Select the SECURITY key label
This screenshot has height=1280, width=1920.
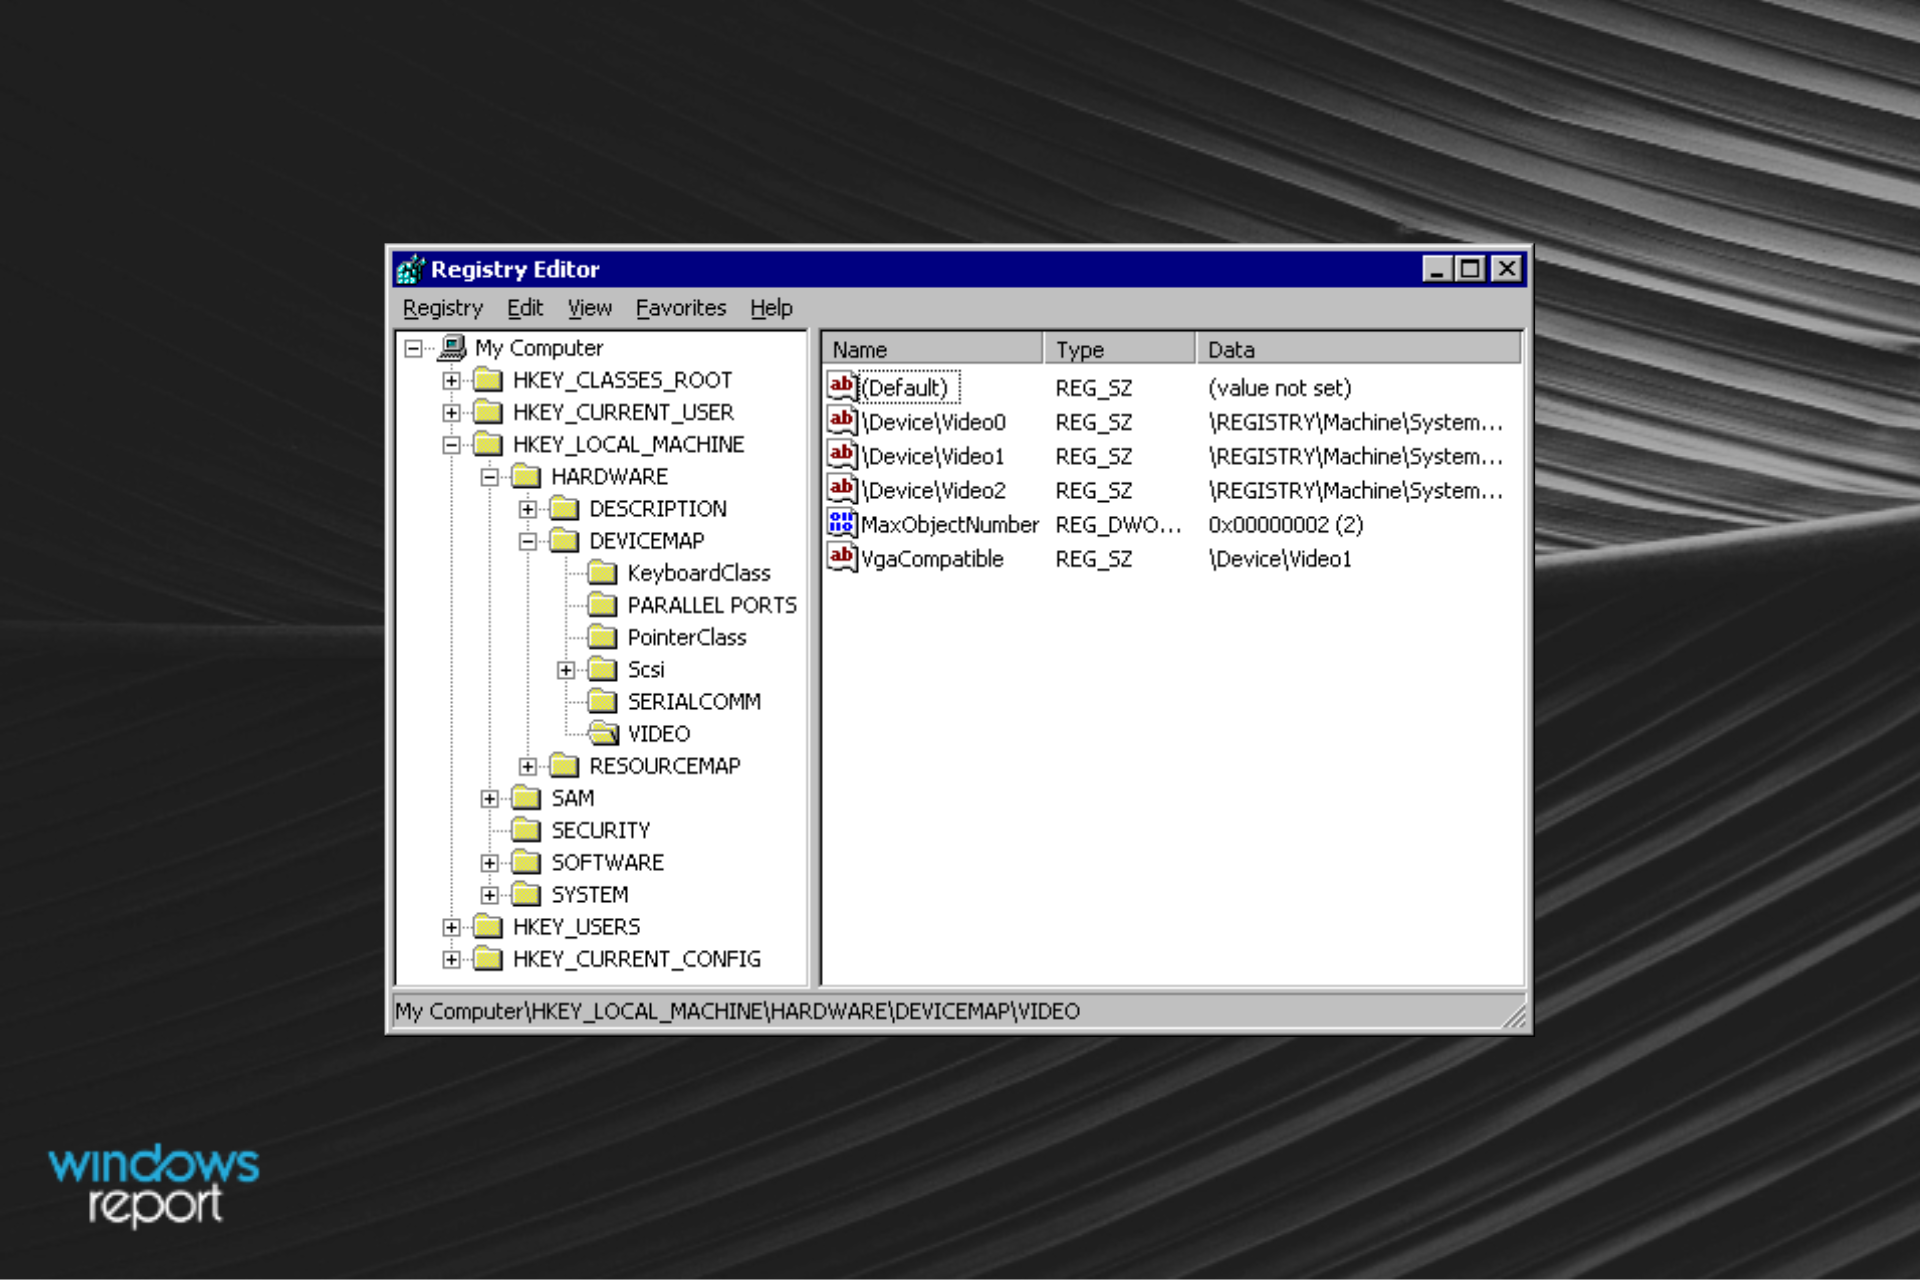600,830
